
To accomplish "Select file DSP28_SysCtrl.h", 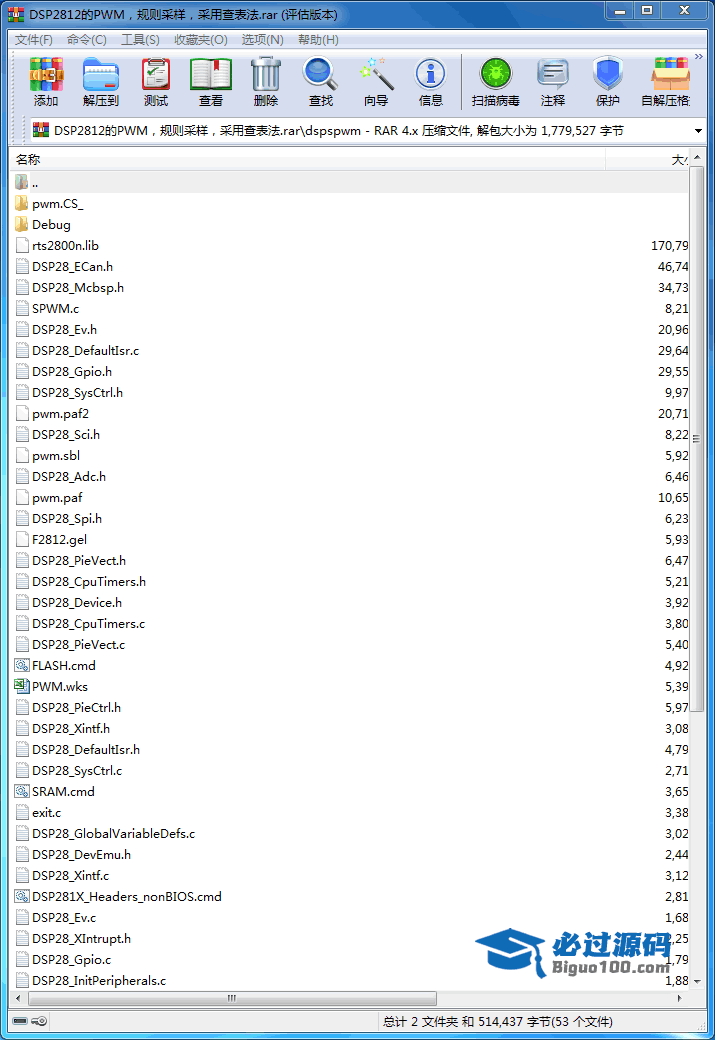I will tap(77, 393).
